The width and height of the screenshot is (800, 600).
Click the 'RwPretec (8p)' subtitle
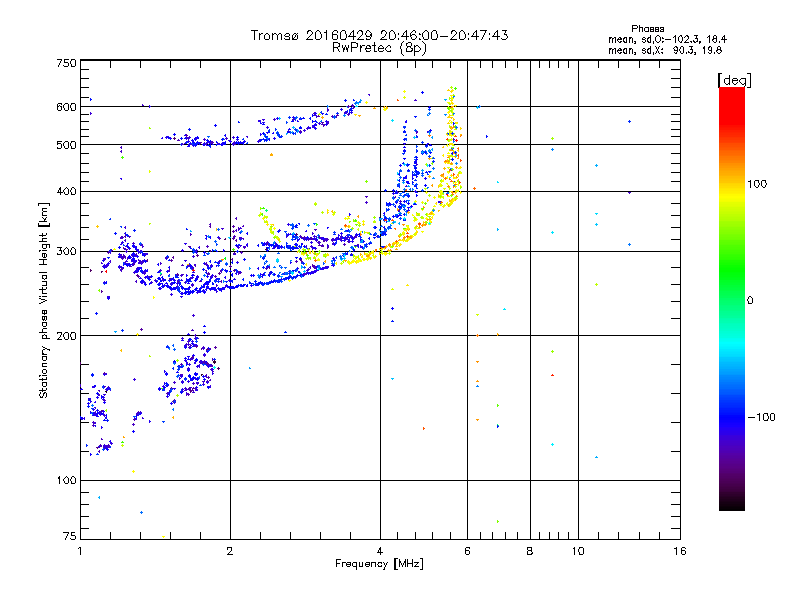(x=379, y=48)
